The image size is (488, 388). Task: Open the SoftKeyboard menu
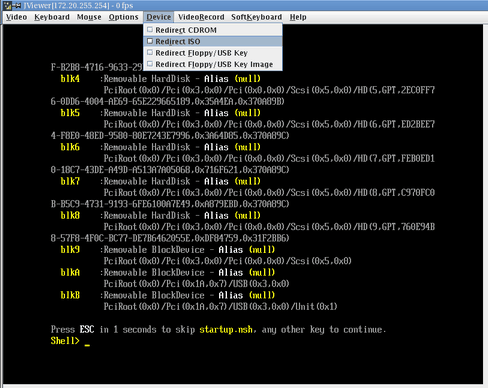tap(257, 17)
